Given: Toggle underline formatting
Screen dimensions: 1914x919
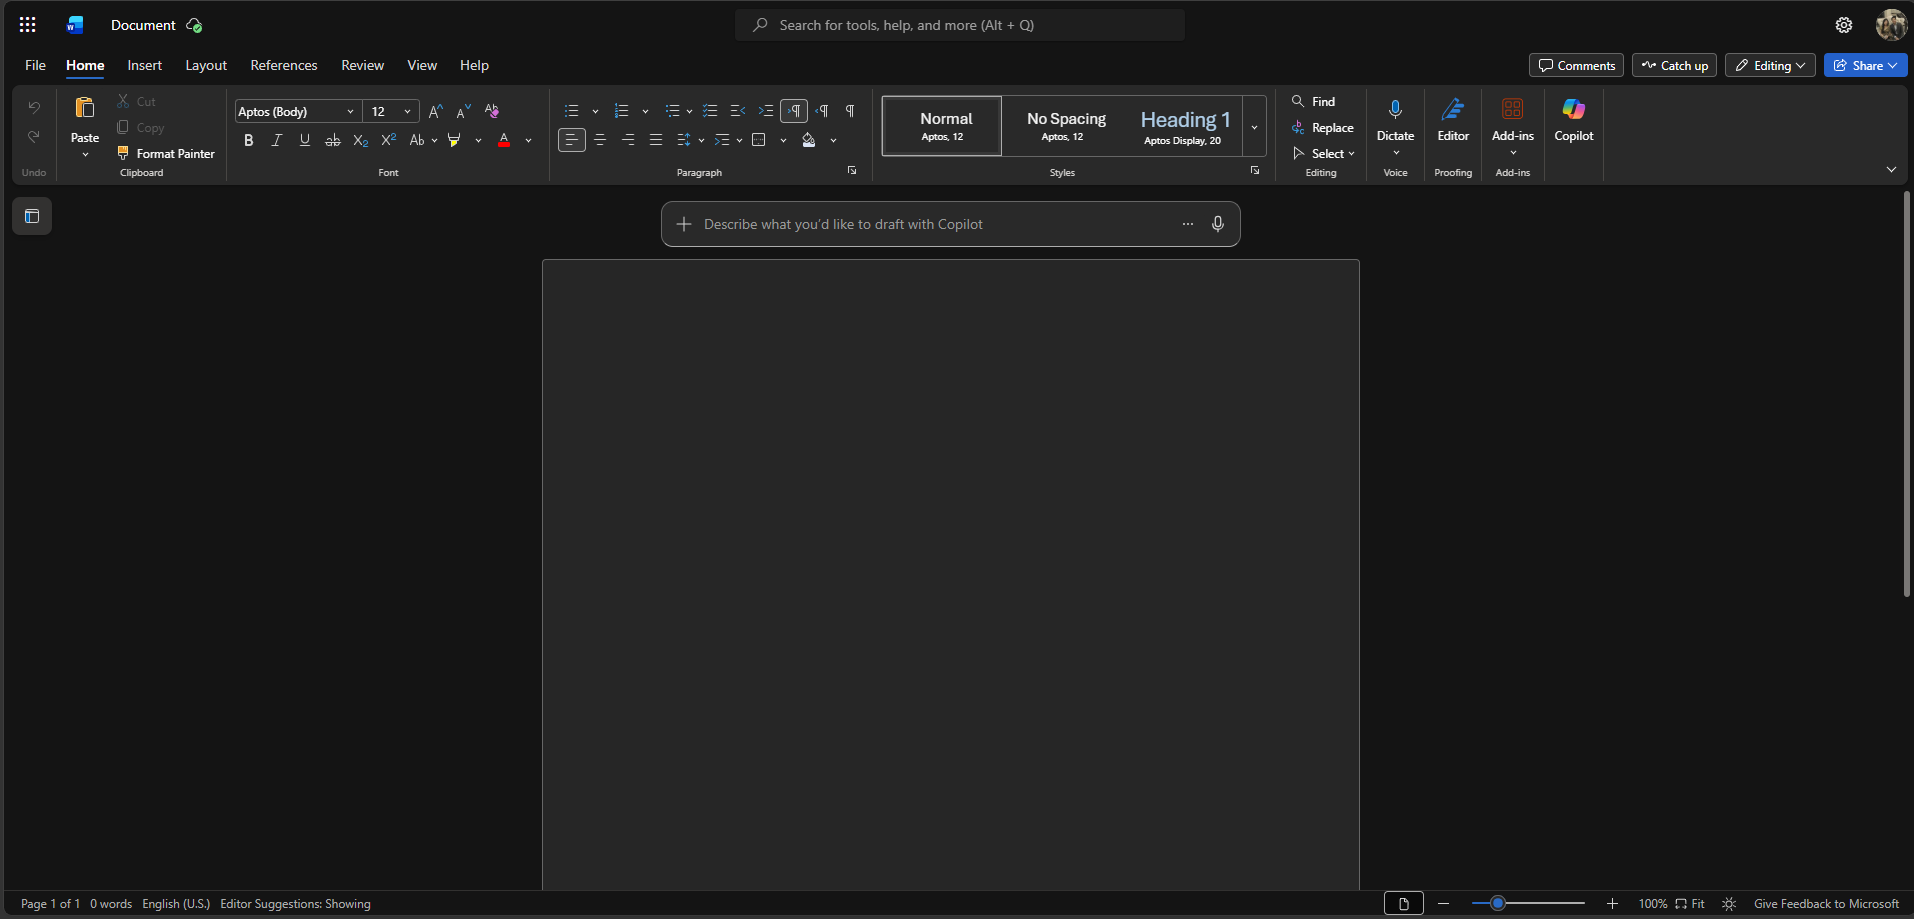Looking at the screenshot, I should tap(304, 140).
